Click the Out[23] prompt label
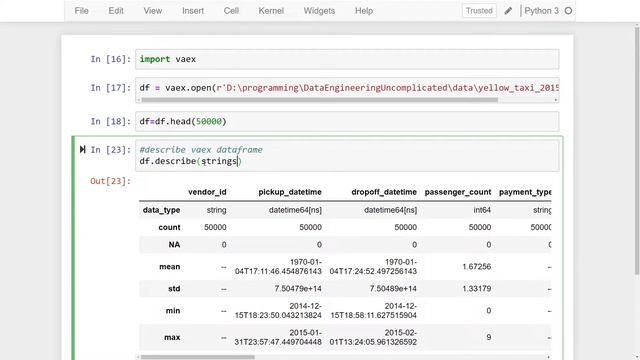Viewport: 640px width, 360px height. coord(111,181)
